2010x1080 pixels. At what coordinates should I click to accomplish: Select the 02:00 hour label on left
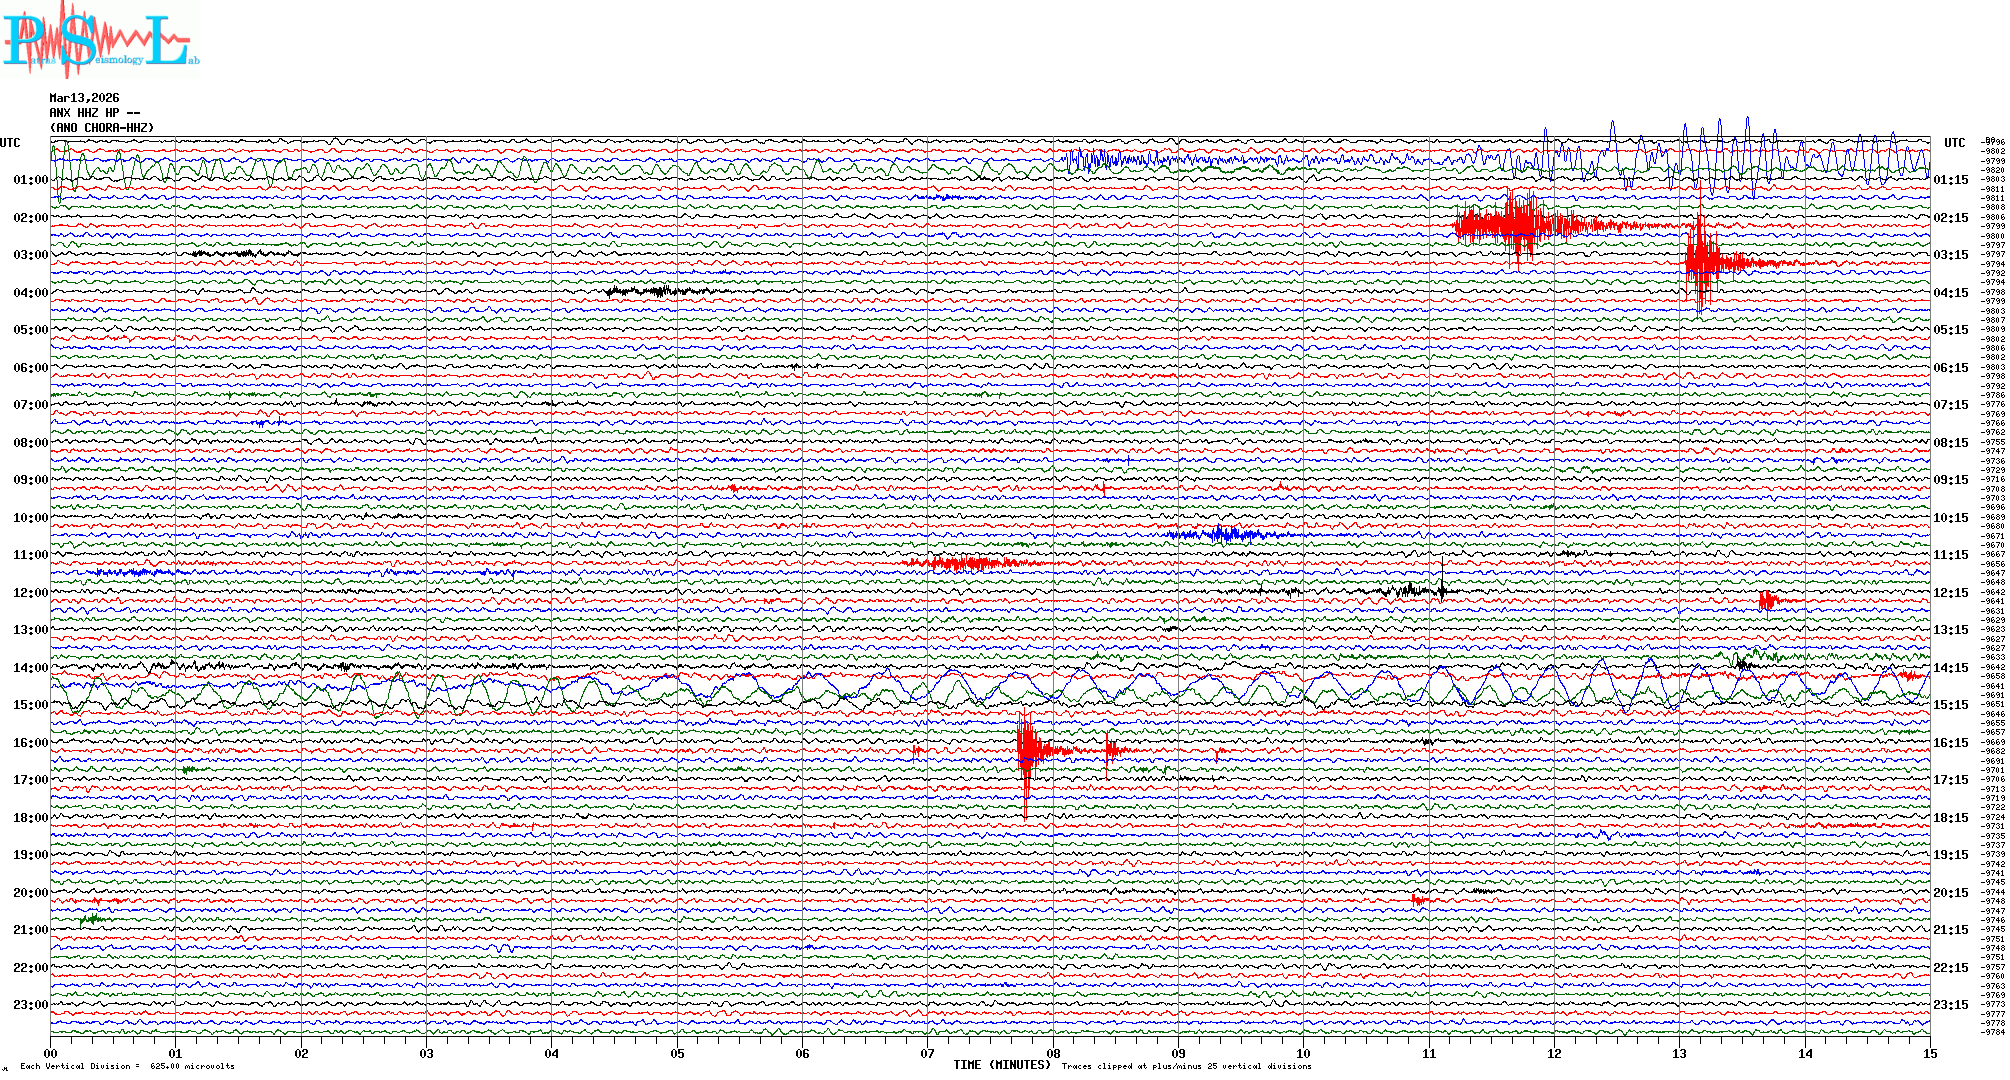(x=30, y=218)
